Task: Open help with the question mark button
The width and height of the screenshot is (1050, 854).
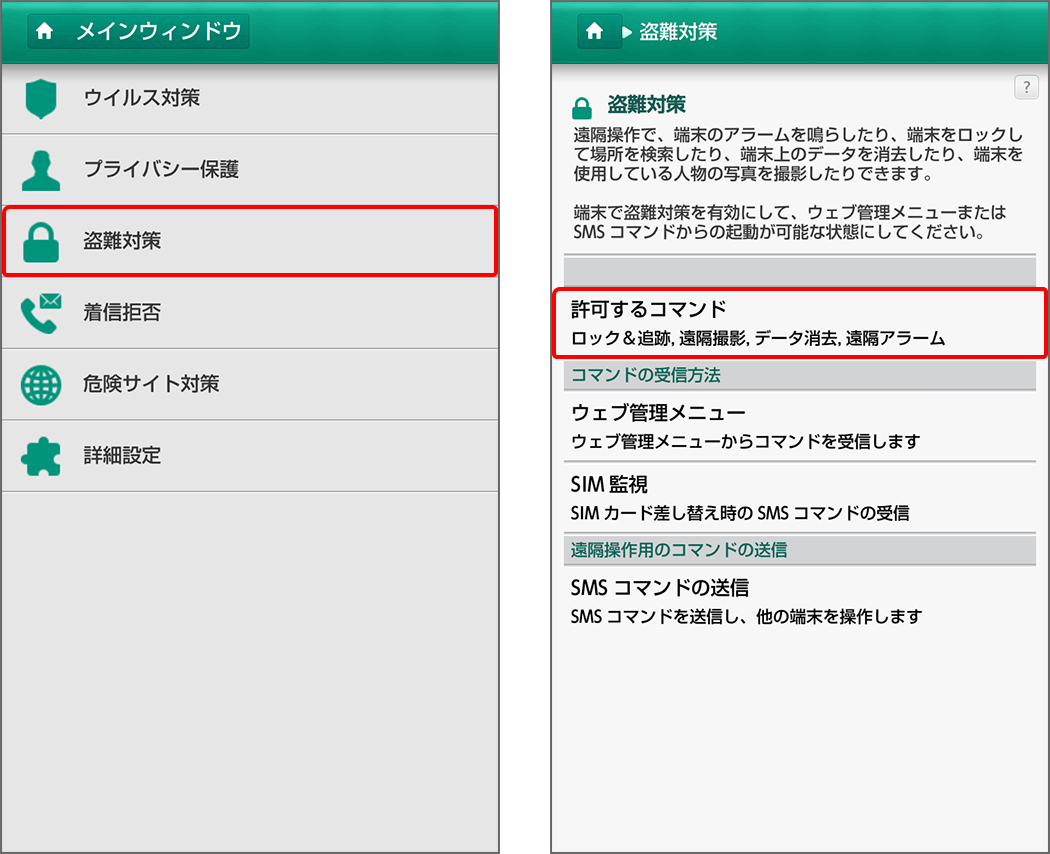Action: [1026, 87]
